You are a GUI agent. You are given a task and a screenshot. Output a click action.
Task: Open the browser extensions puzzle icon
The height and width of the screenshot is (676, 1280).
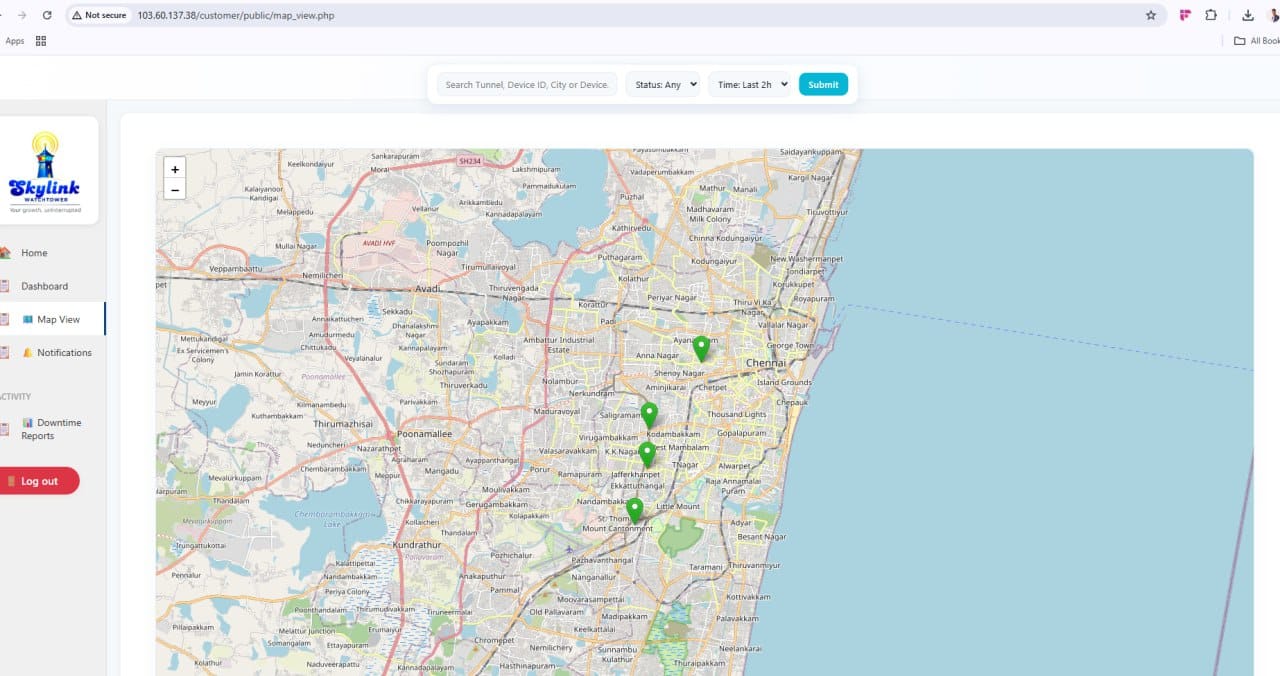(x=1211, y=15)
